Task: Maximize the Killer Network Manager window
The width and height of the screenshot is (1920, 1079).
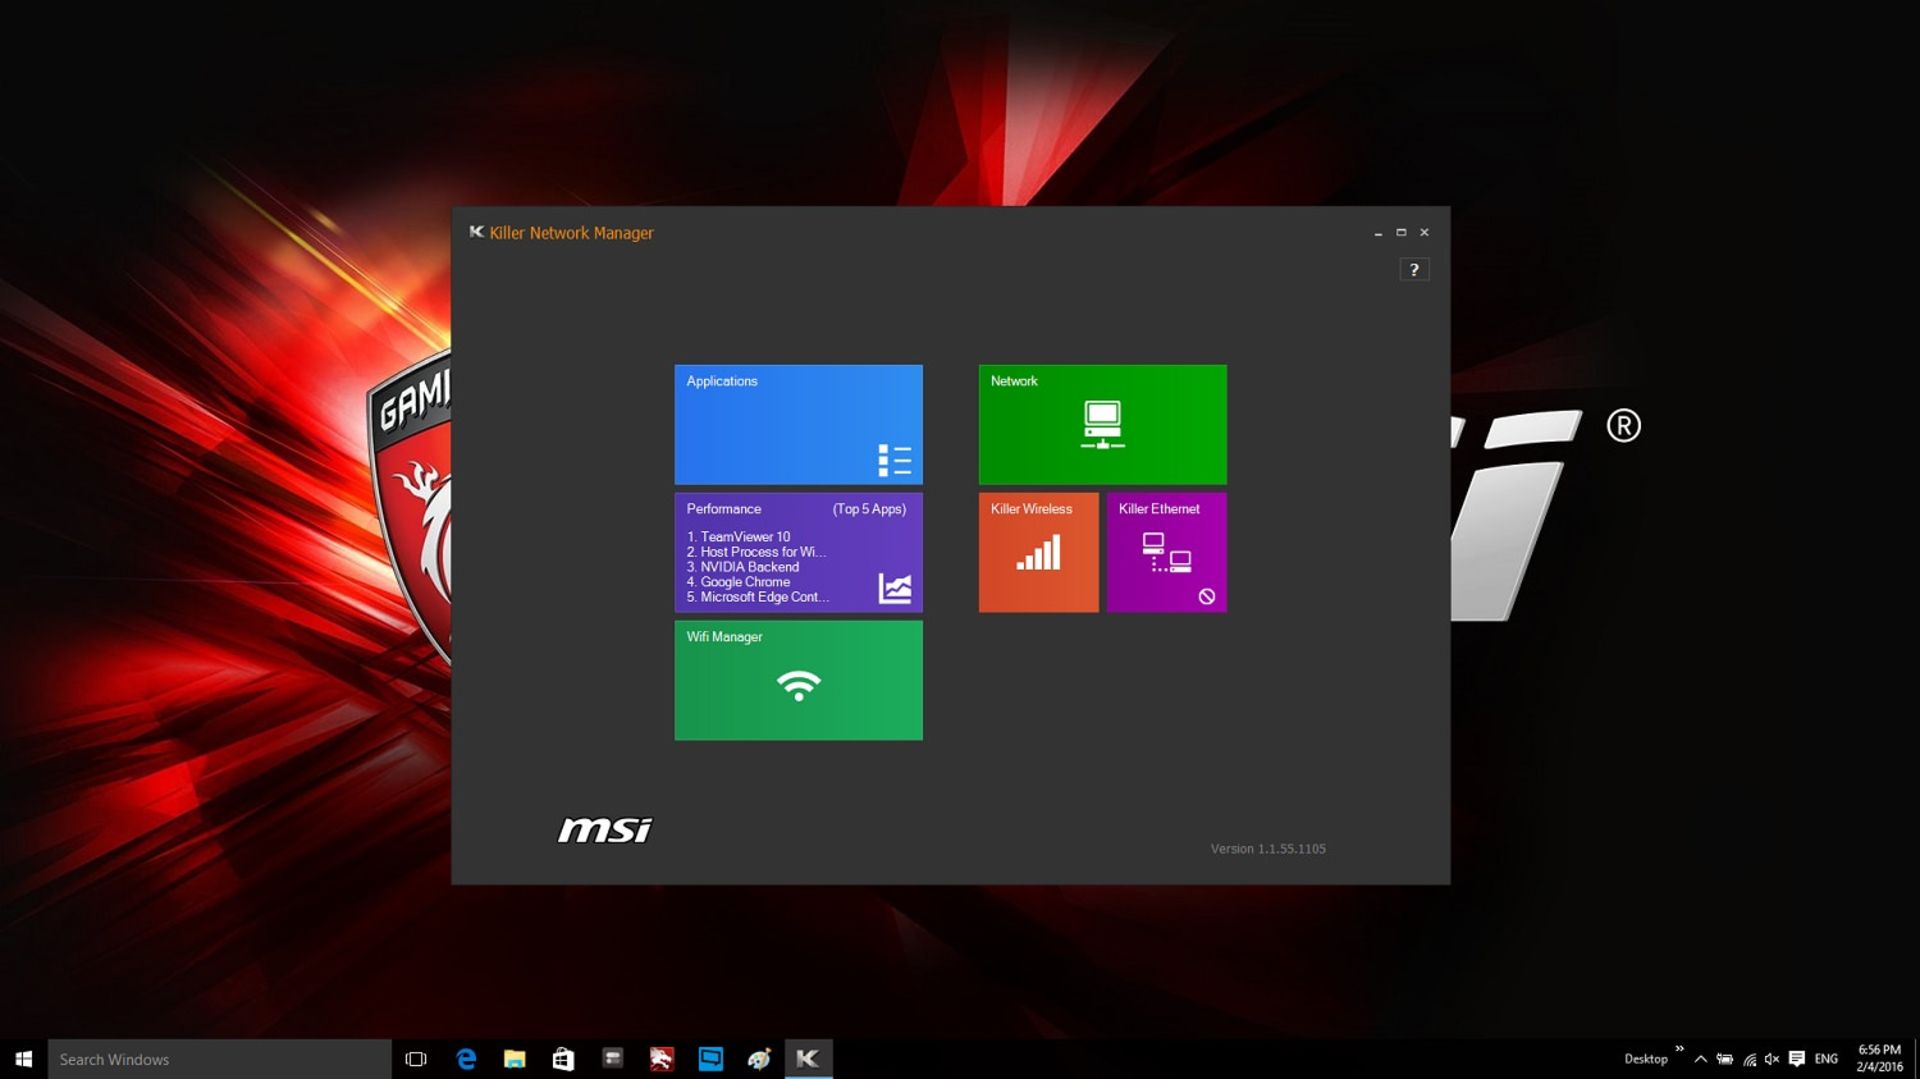Action: (1401, 233)
